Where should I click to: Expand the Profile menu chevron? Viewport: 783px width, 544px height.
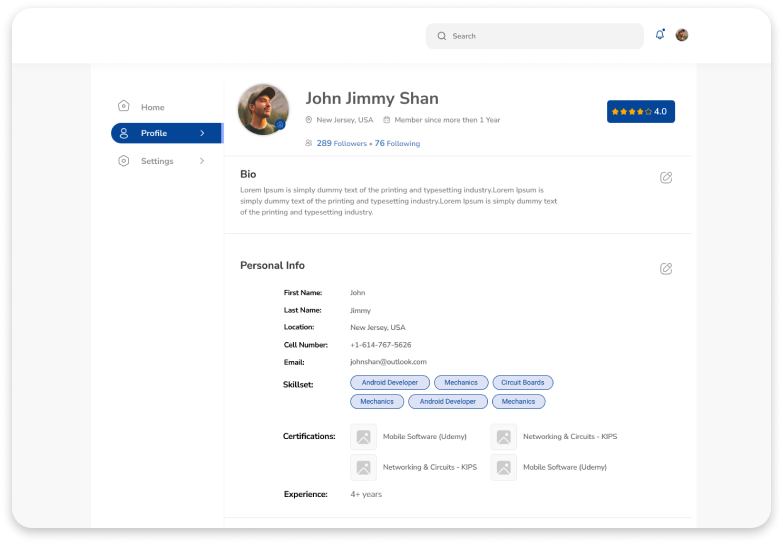click(x=202, y=133)
